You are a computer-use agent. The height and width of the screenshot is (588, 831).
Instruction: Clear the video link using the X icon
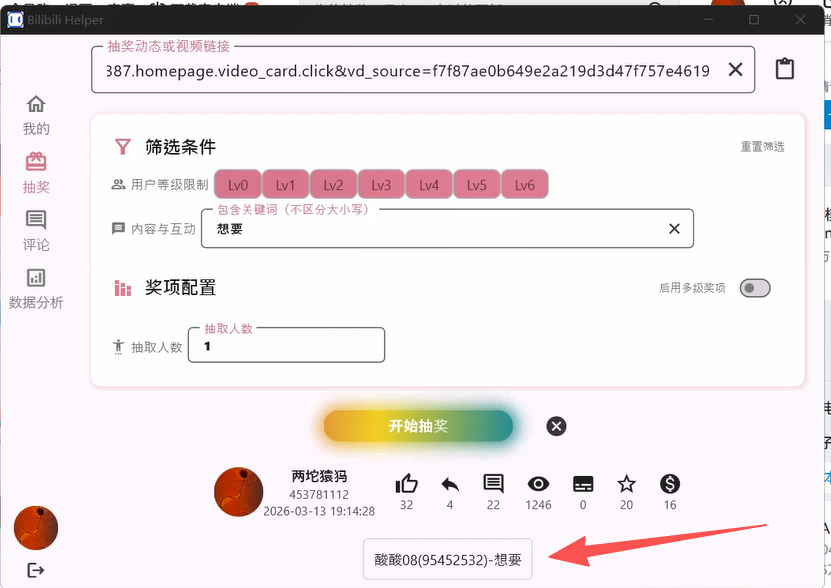[x=735, y=69]
